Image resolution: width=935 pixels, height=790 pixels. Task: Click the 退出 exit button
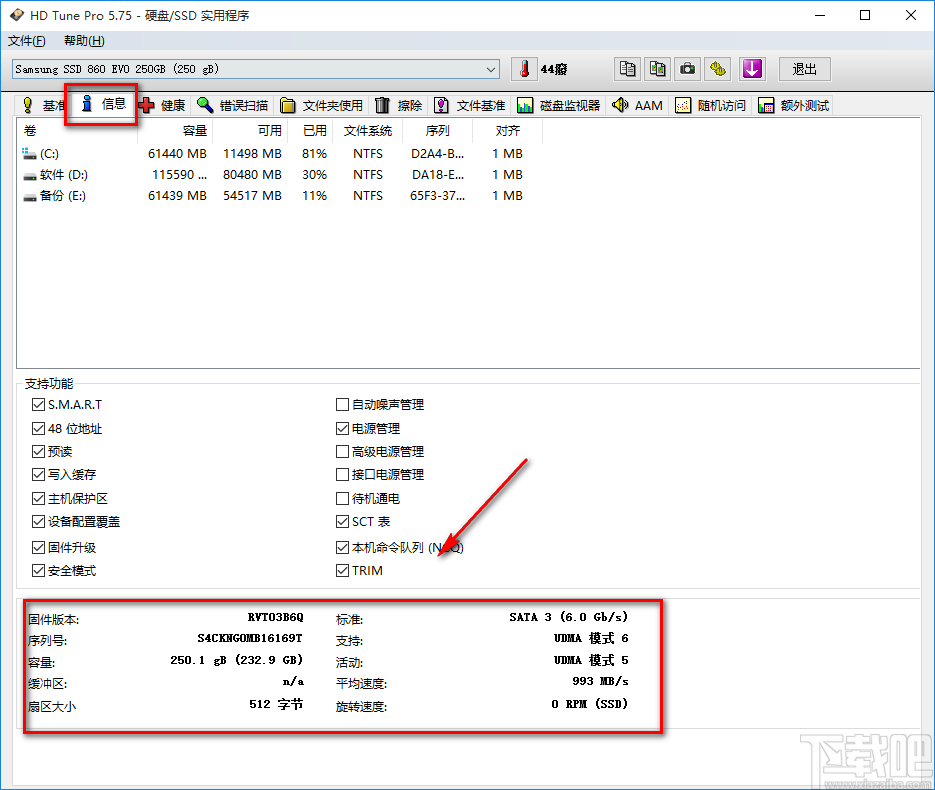point(804,69)
